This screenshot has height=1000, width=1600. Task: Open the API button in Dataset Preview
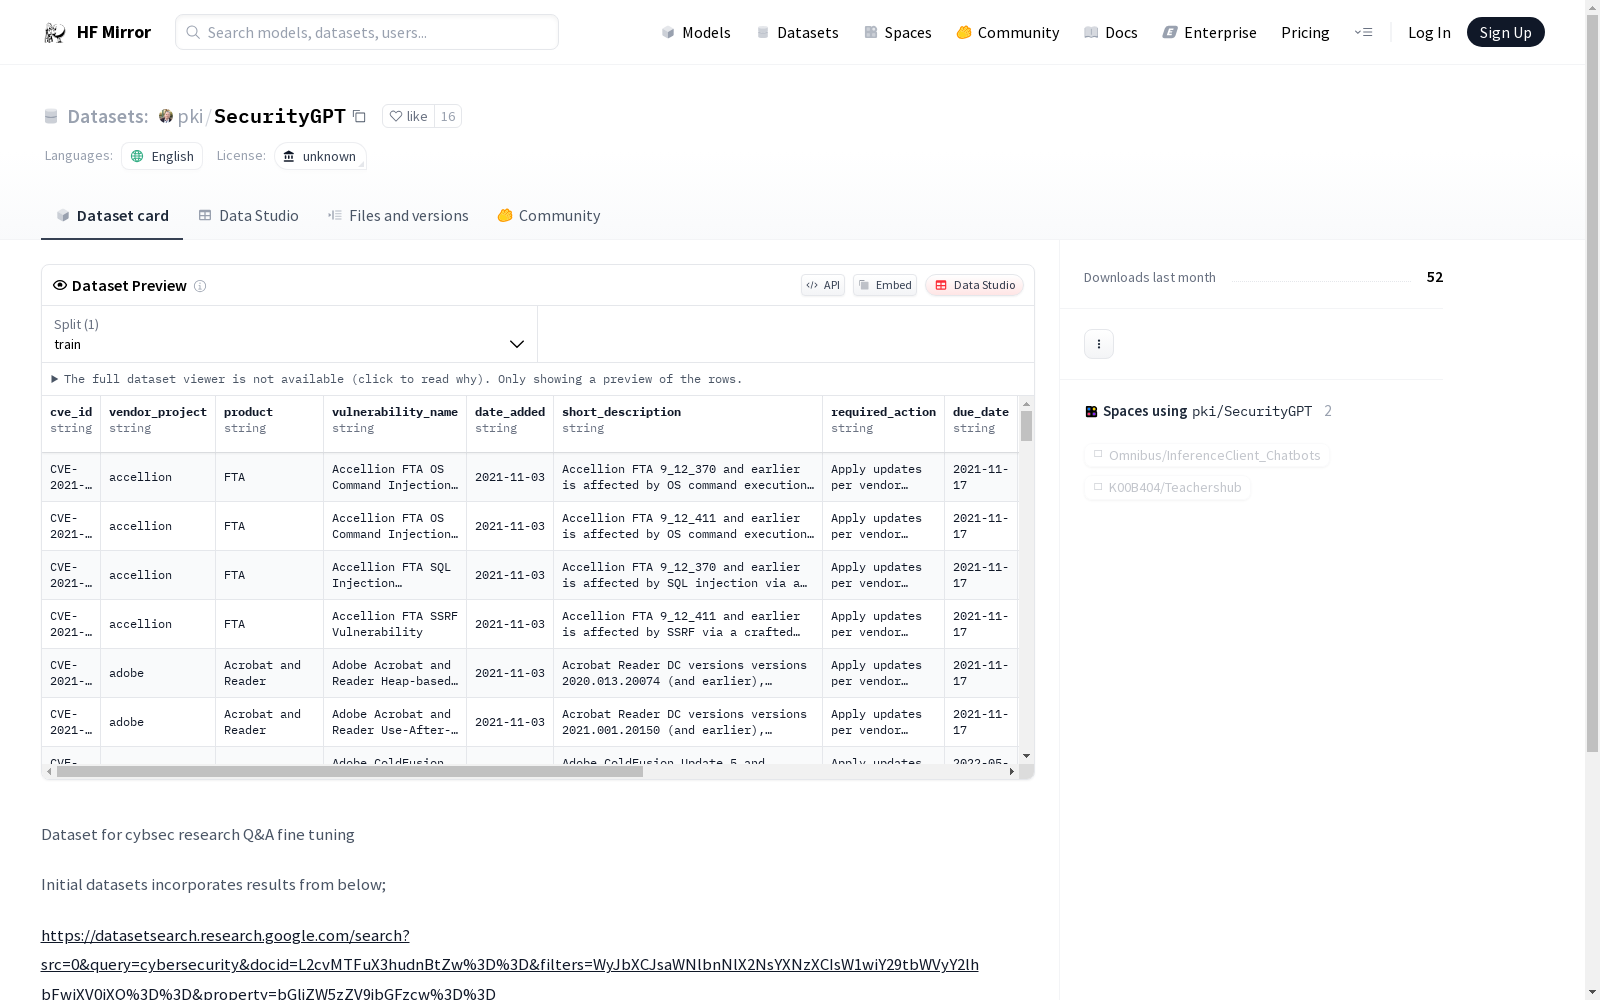(x=823, y=285)
